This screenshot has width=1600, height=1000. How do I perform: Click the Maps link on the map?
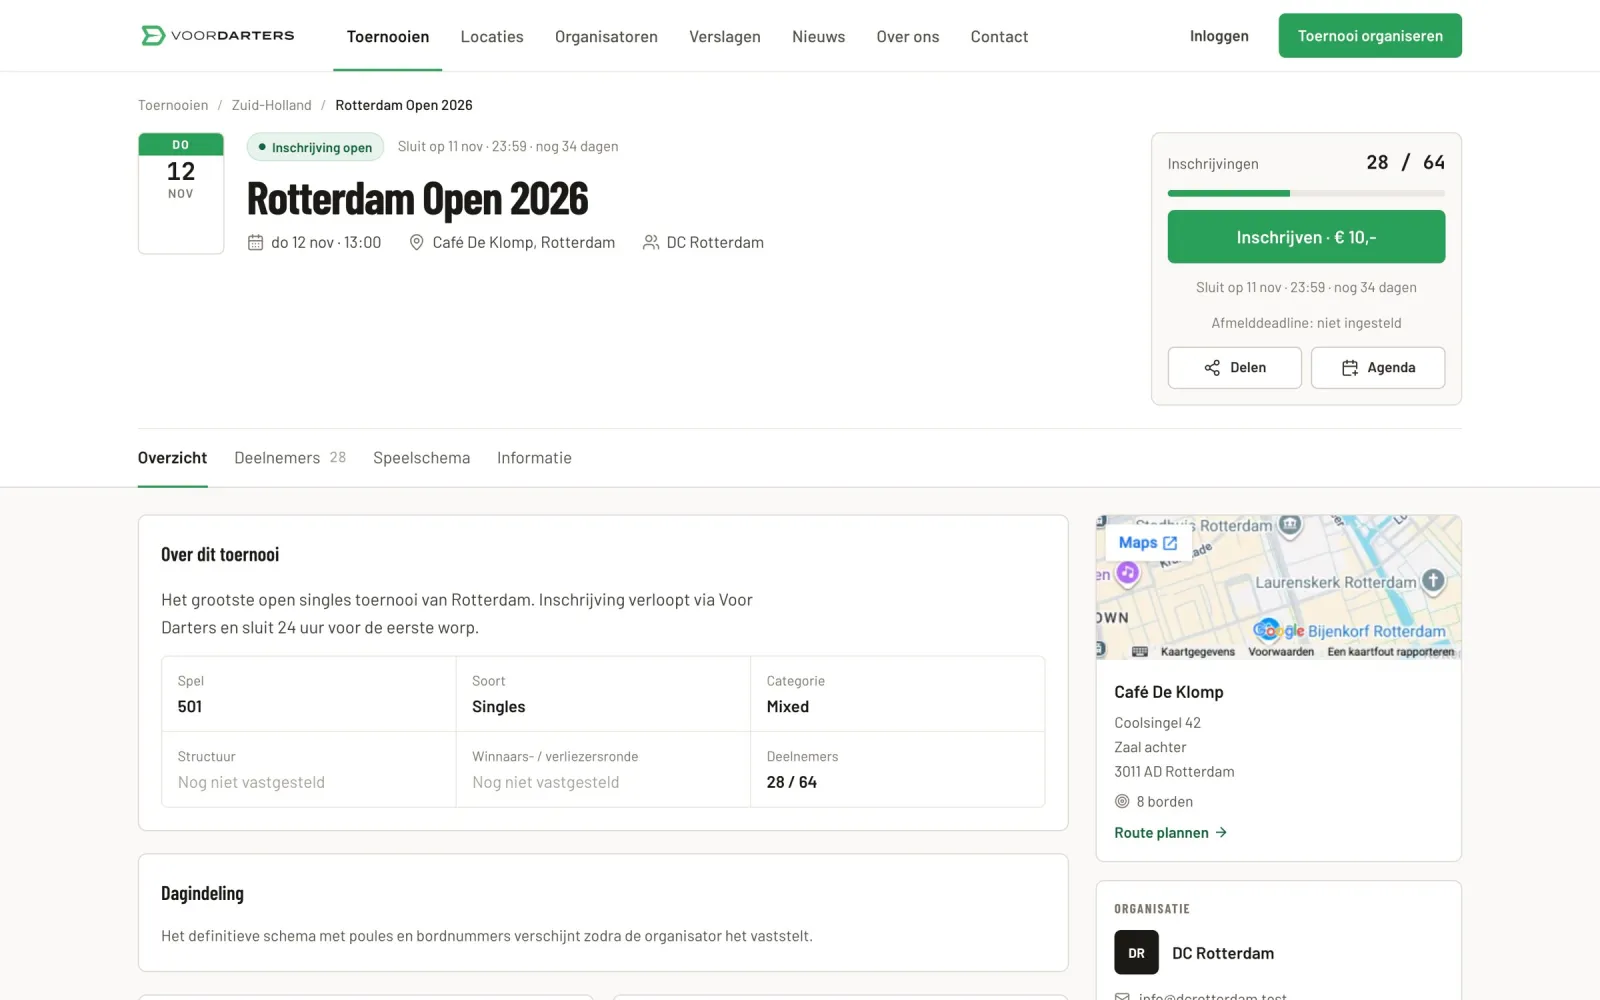[1148, 543]
